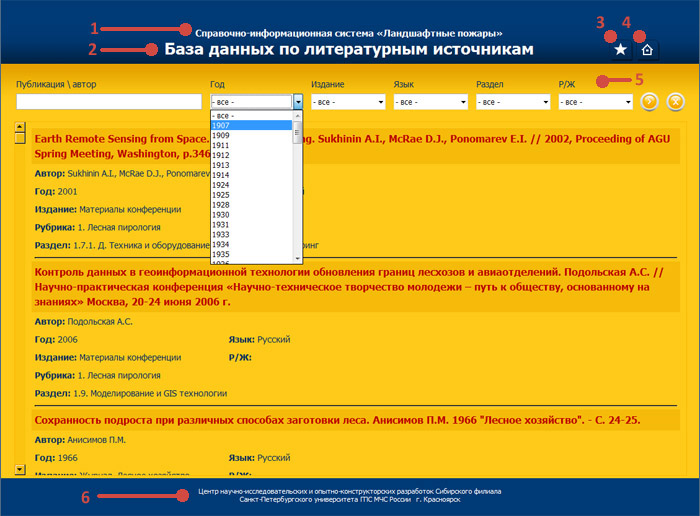Pick year 1911 from the list
The width and height of the screenshot is (700, 516).
point(251,145)
